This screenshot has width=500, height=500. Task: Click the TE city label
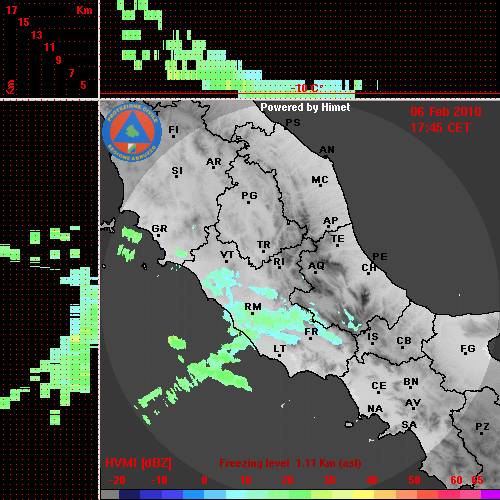pyautogui.click(x=338, y=239)
